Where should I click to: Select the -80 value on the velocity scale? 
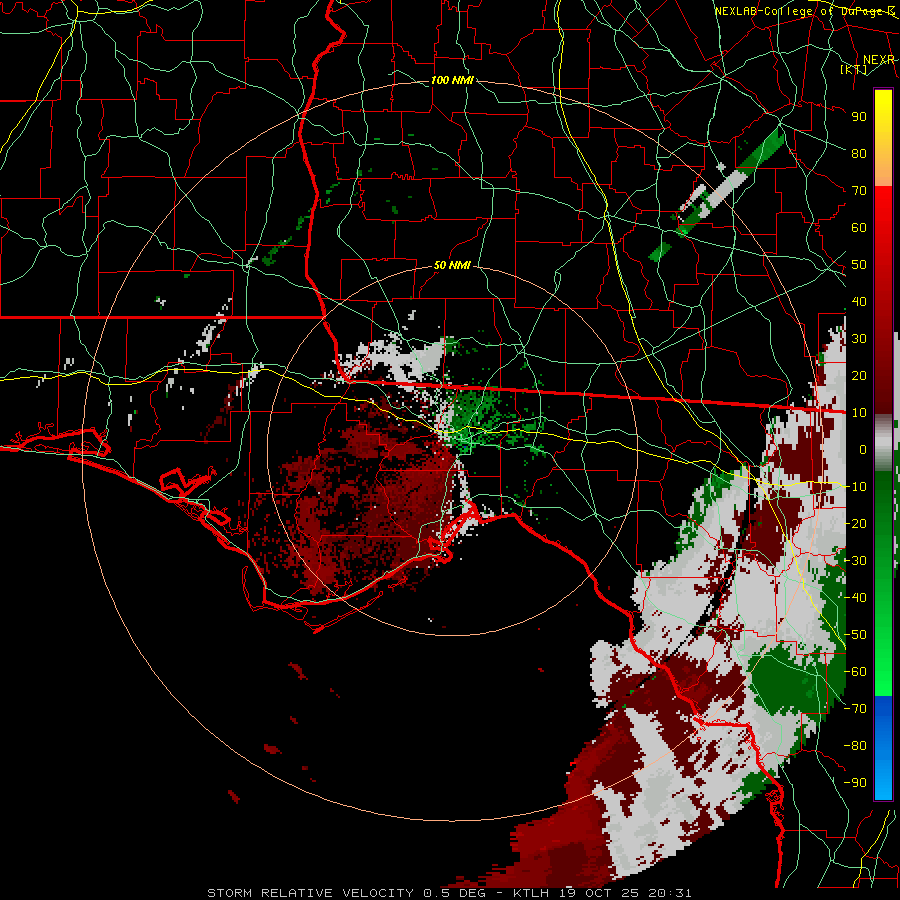pyautogui.click(x=855, y=746)
